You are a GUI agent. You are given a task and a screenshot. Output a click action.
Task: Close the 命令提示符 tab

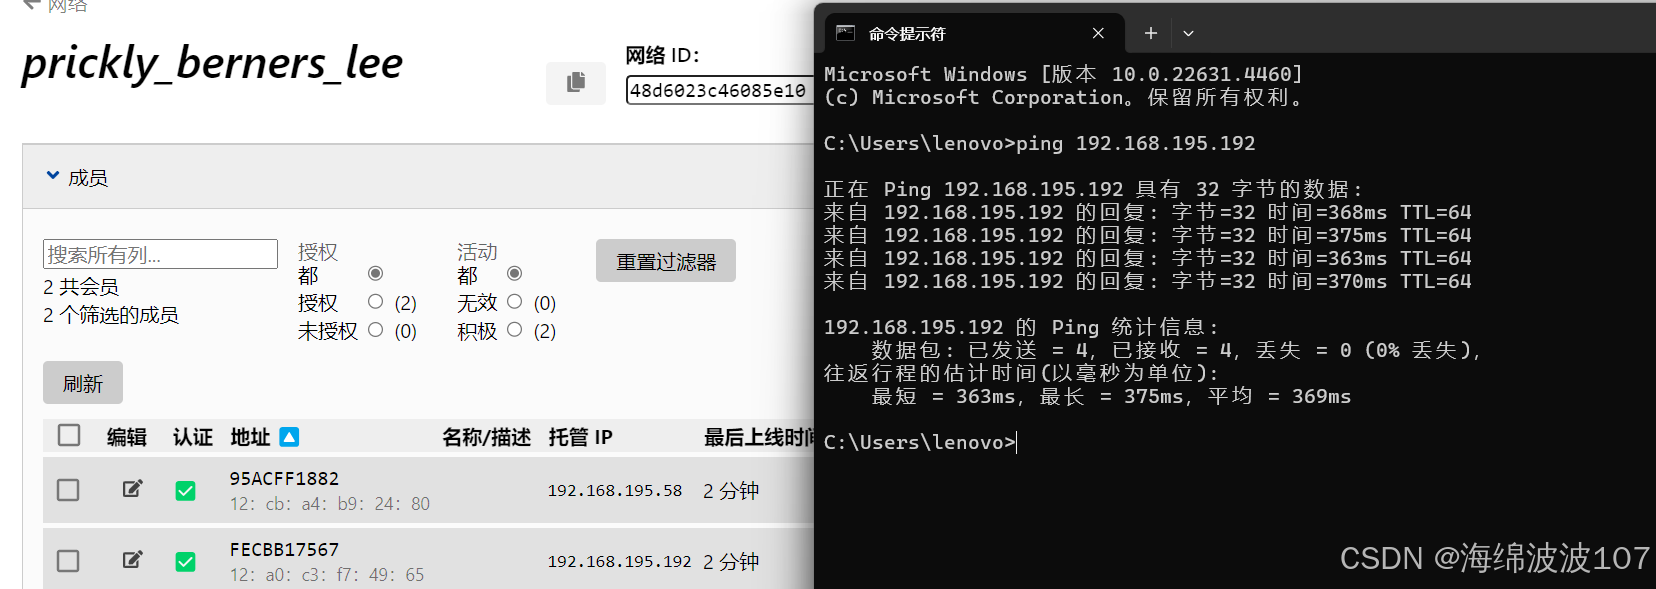pos(1098,33)
